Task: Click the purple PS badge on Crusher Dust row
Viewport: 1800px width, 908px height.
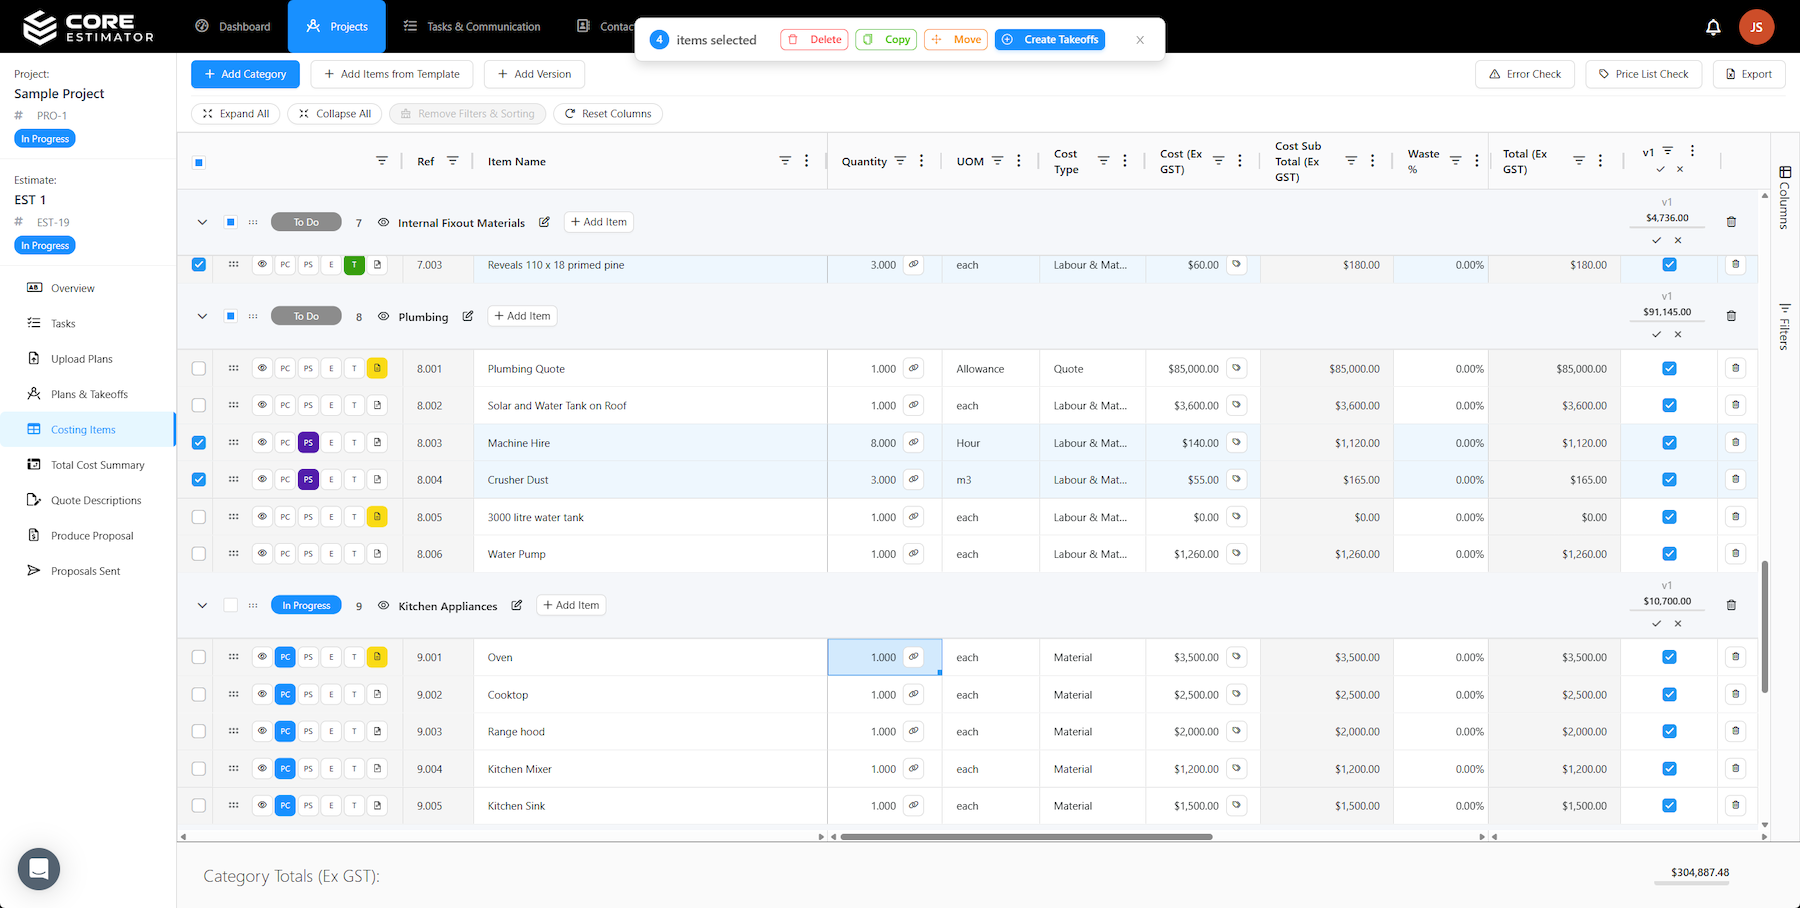Action: coord(308,480)
